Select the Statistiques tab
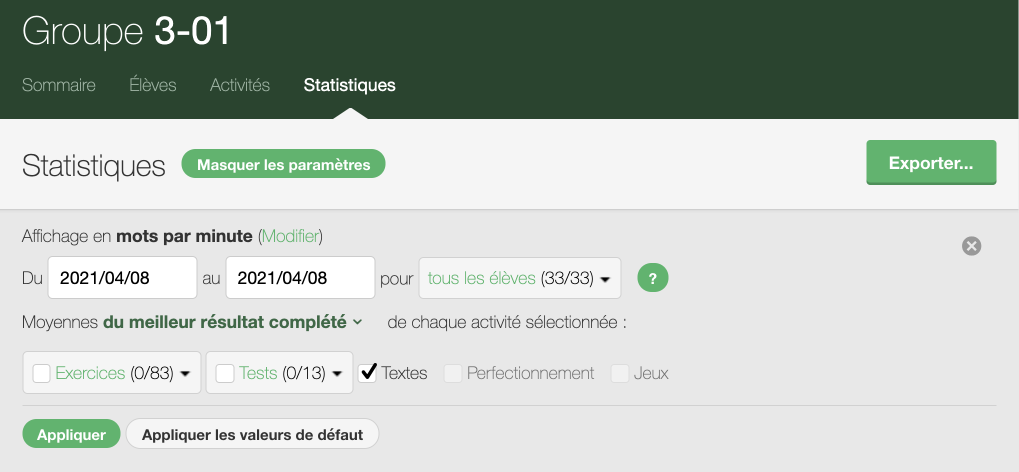Viewport: 1019px width, 472px height. click(x=349, y=85)
